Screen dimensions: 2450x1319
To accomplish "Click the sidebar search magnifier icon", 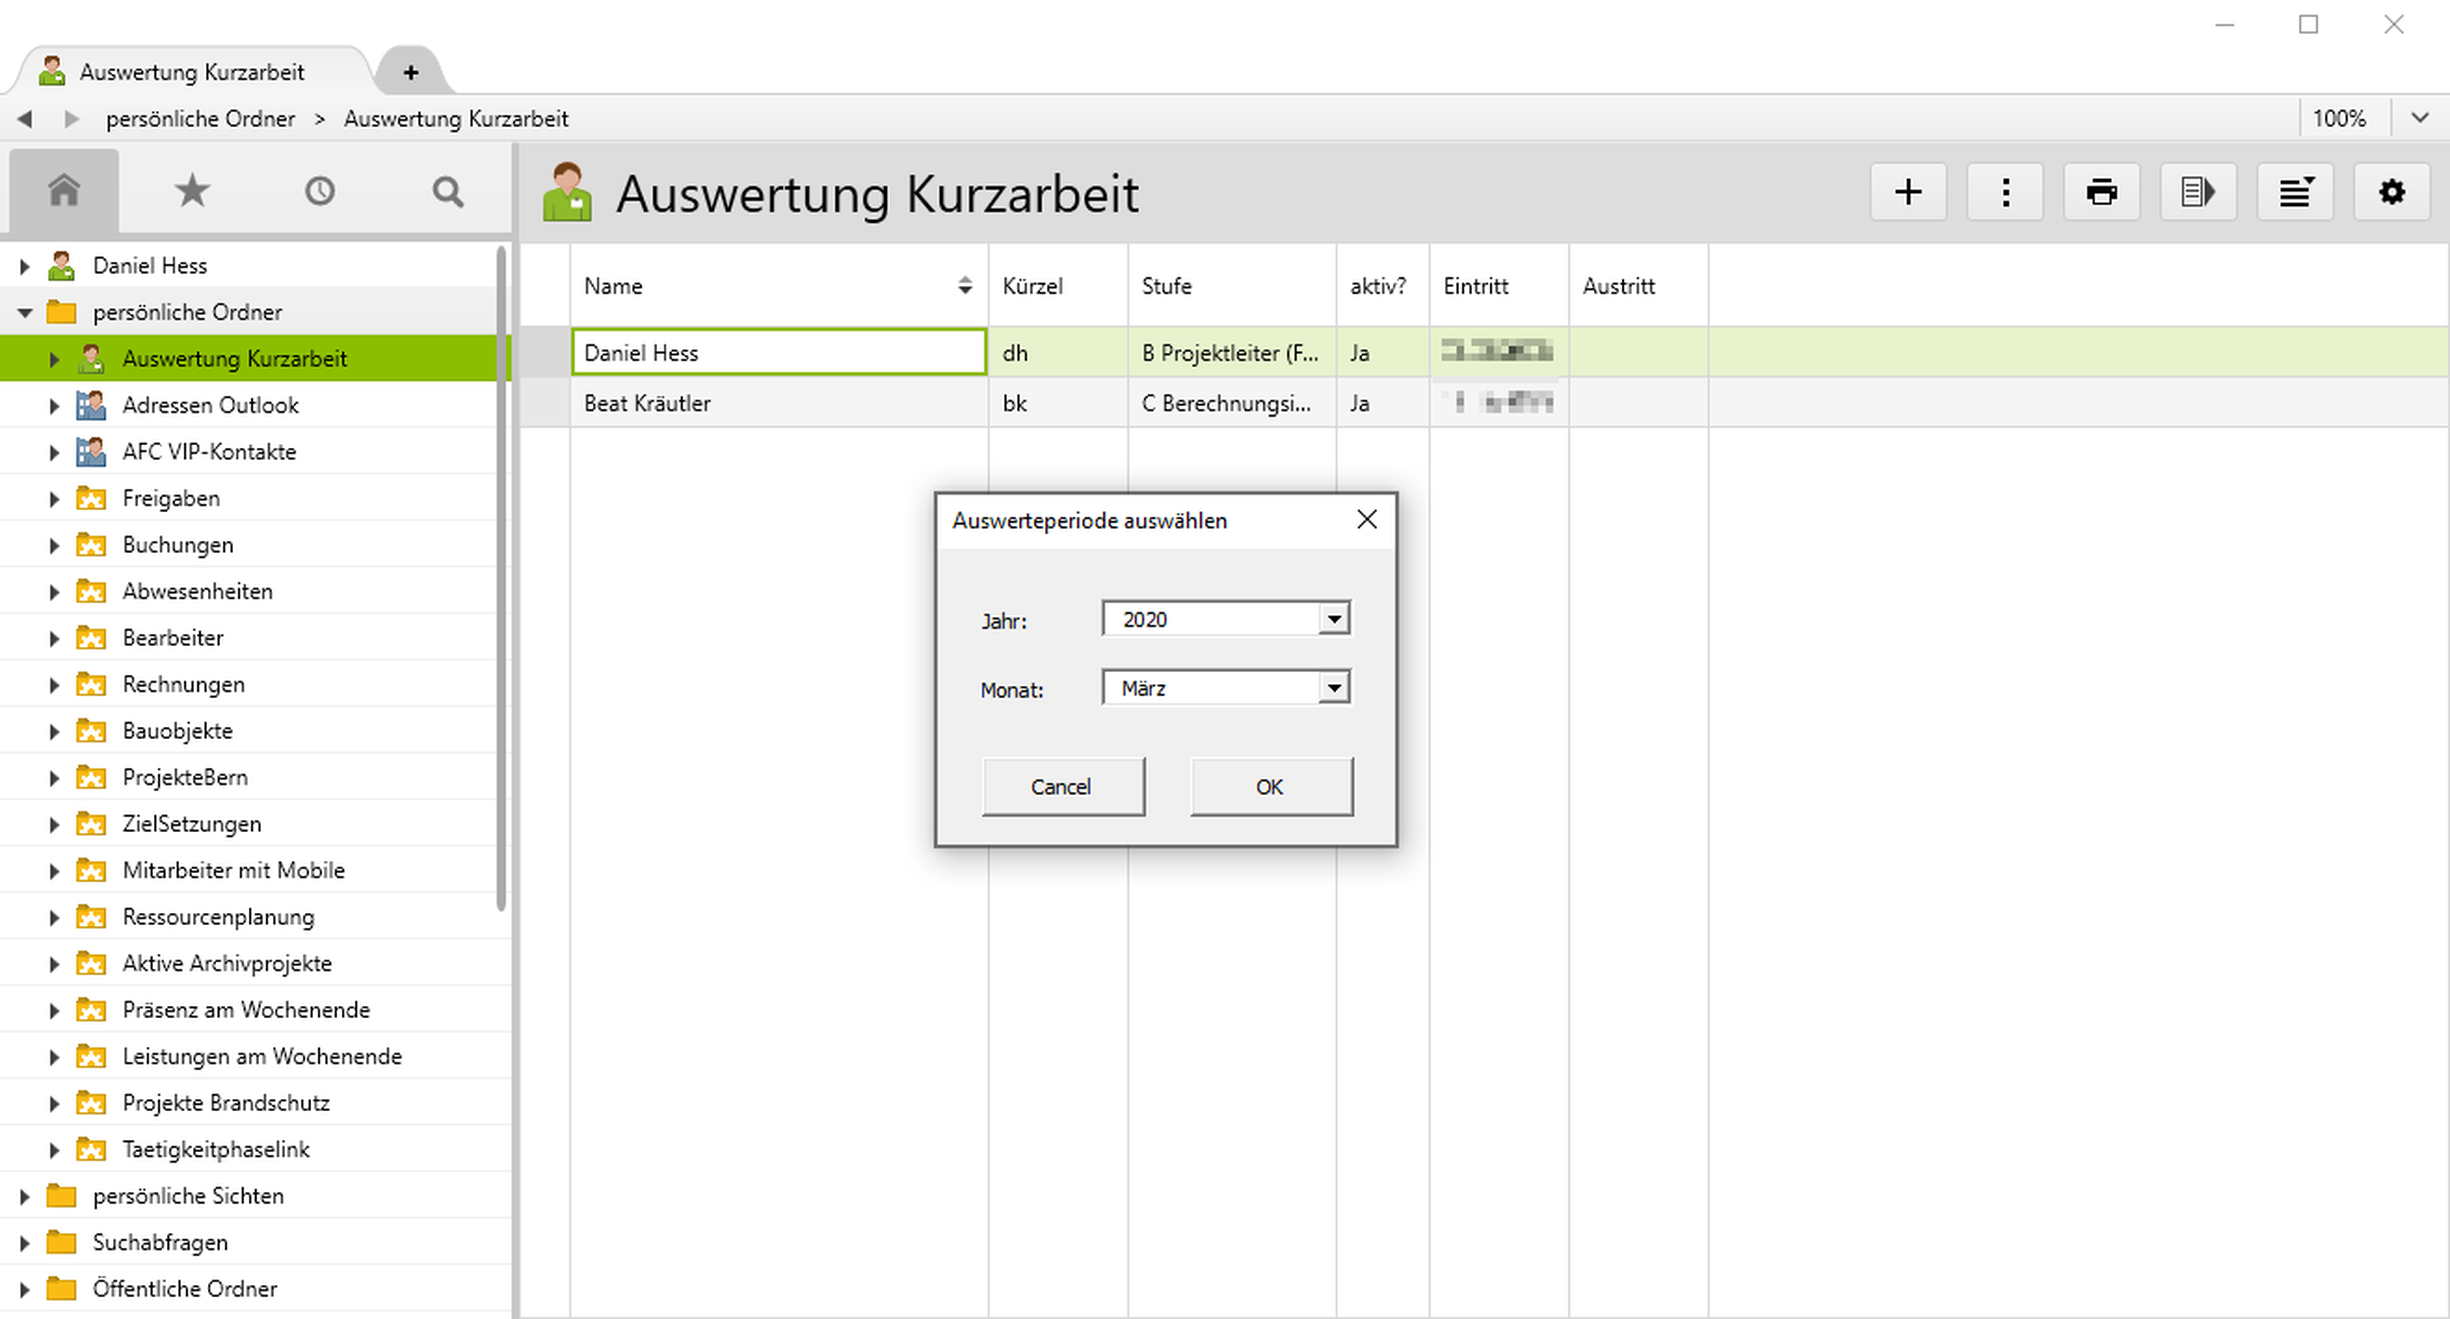I will click(x=448, y=191).
